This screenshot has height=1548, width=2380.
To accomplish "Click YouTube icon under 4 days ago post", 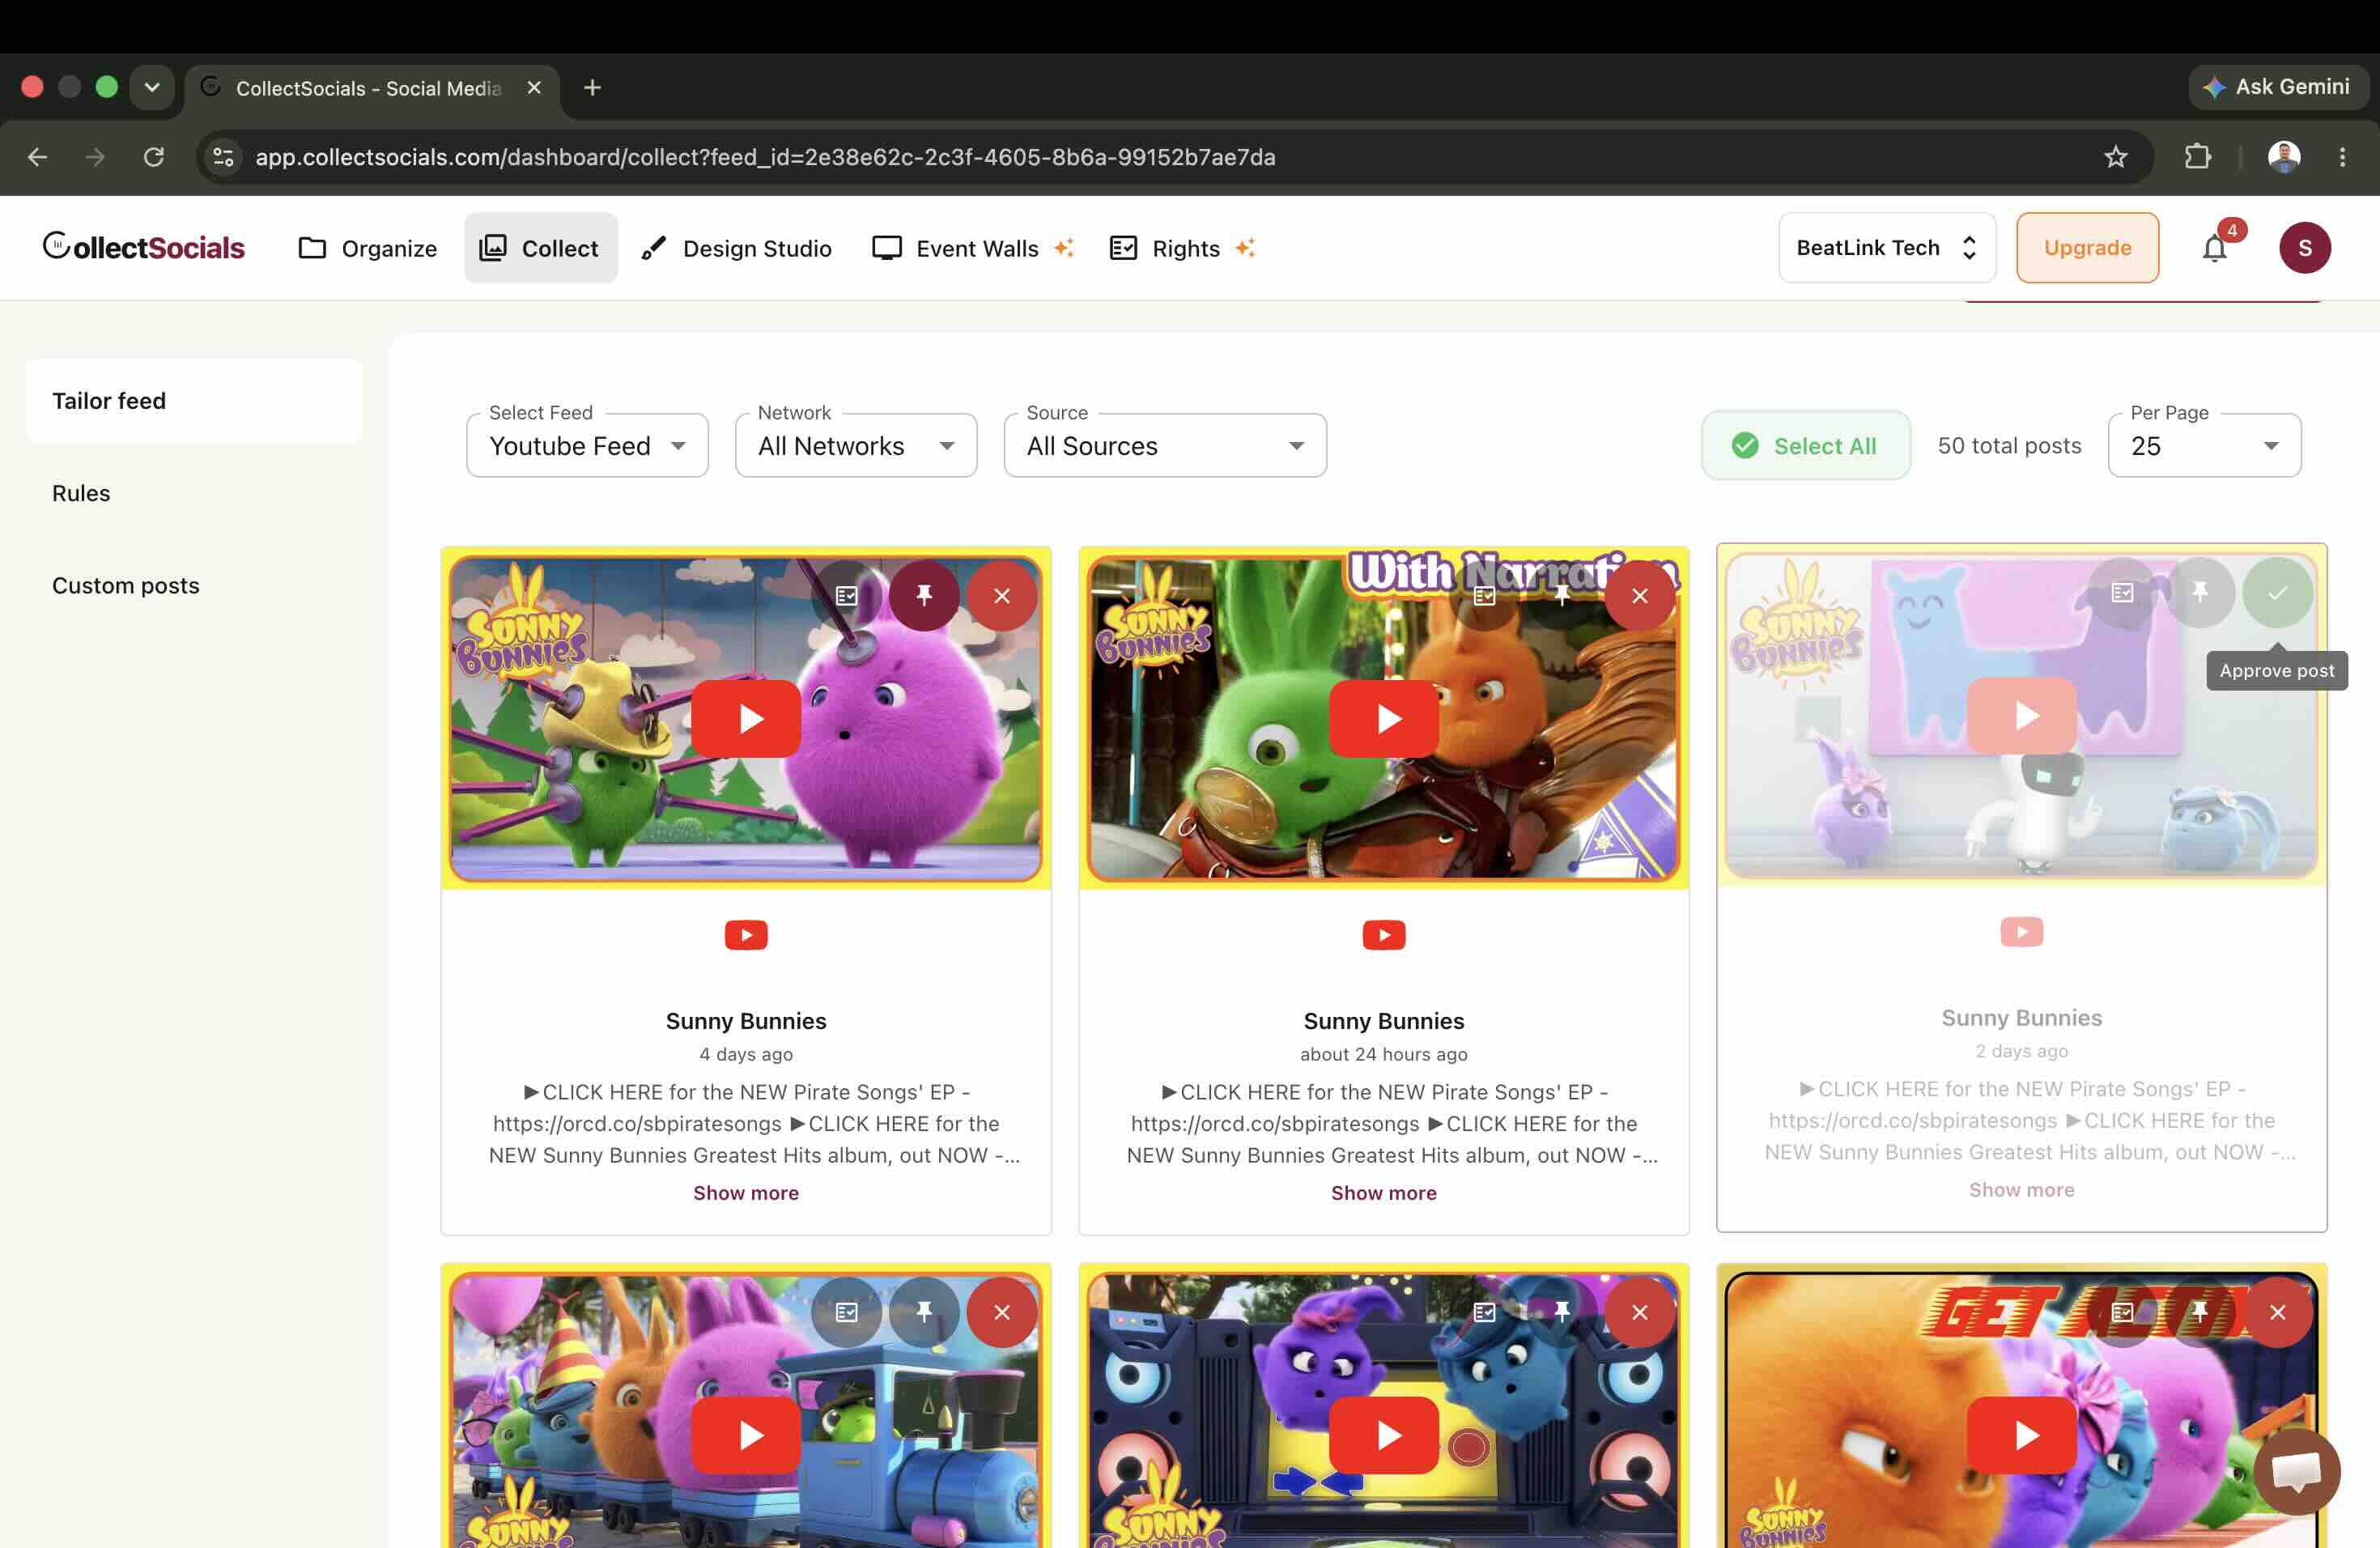I will point(746,935).
